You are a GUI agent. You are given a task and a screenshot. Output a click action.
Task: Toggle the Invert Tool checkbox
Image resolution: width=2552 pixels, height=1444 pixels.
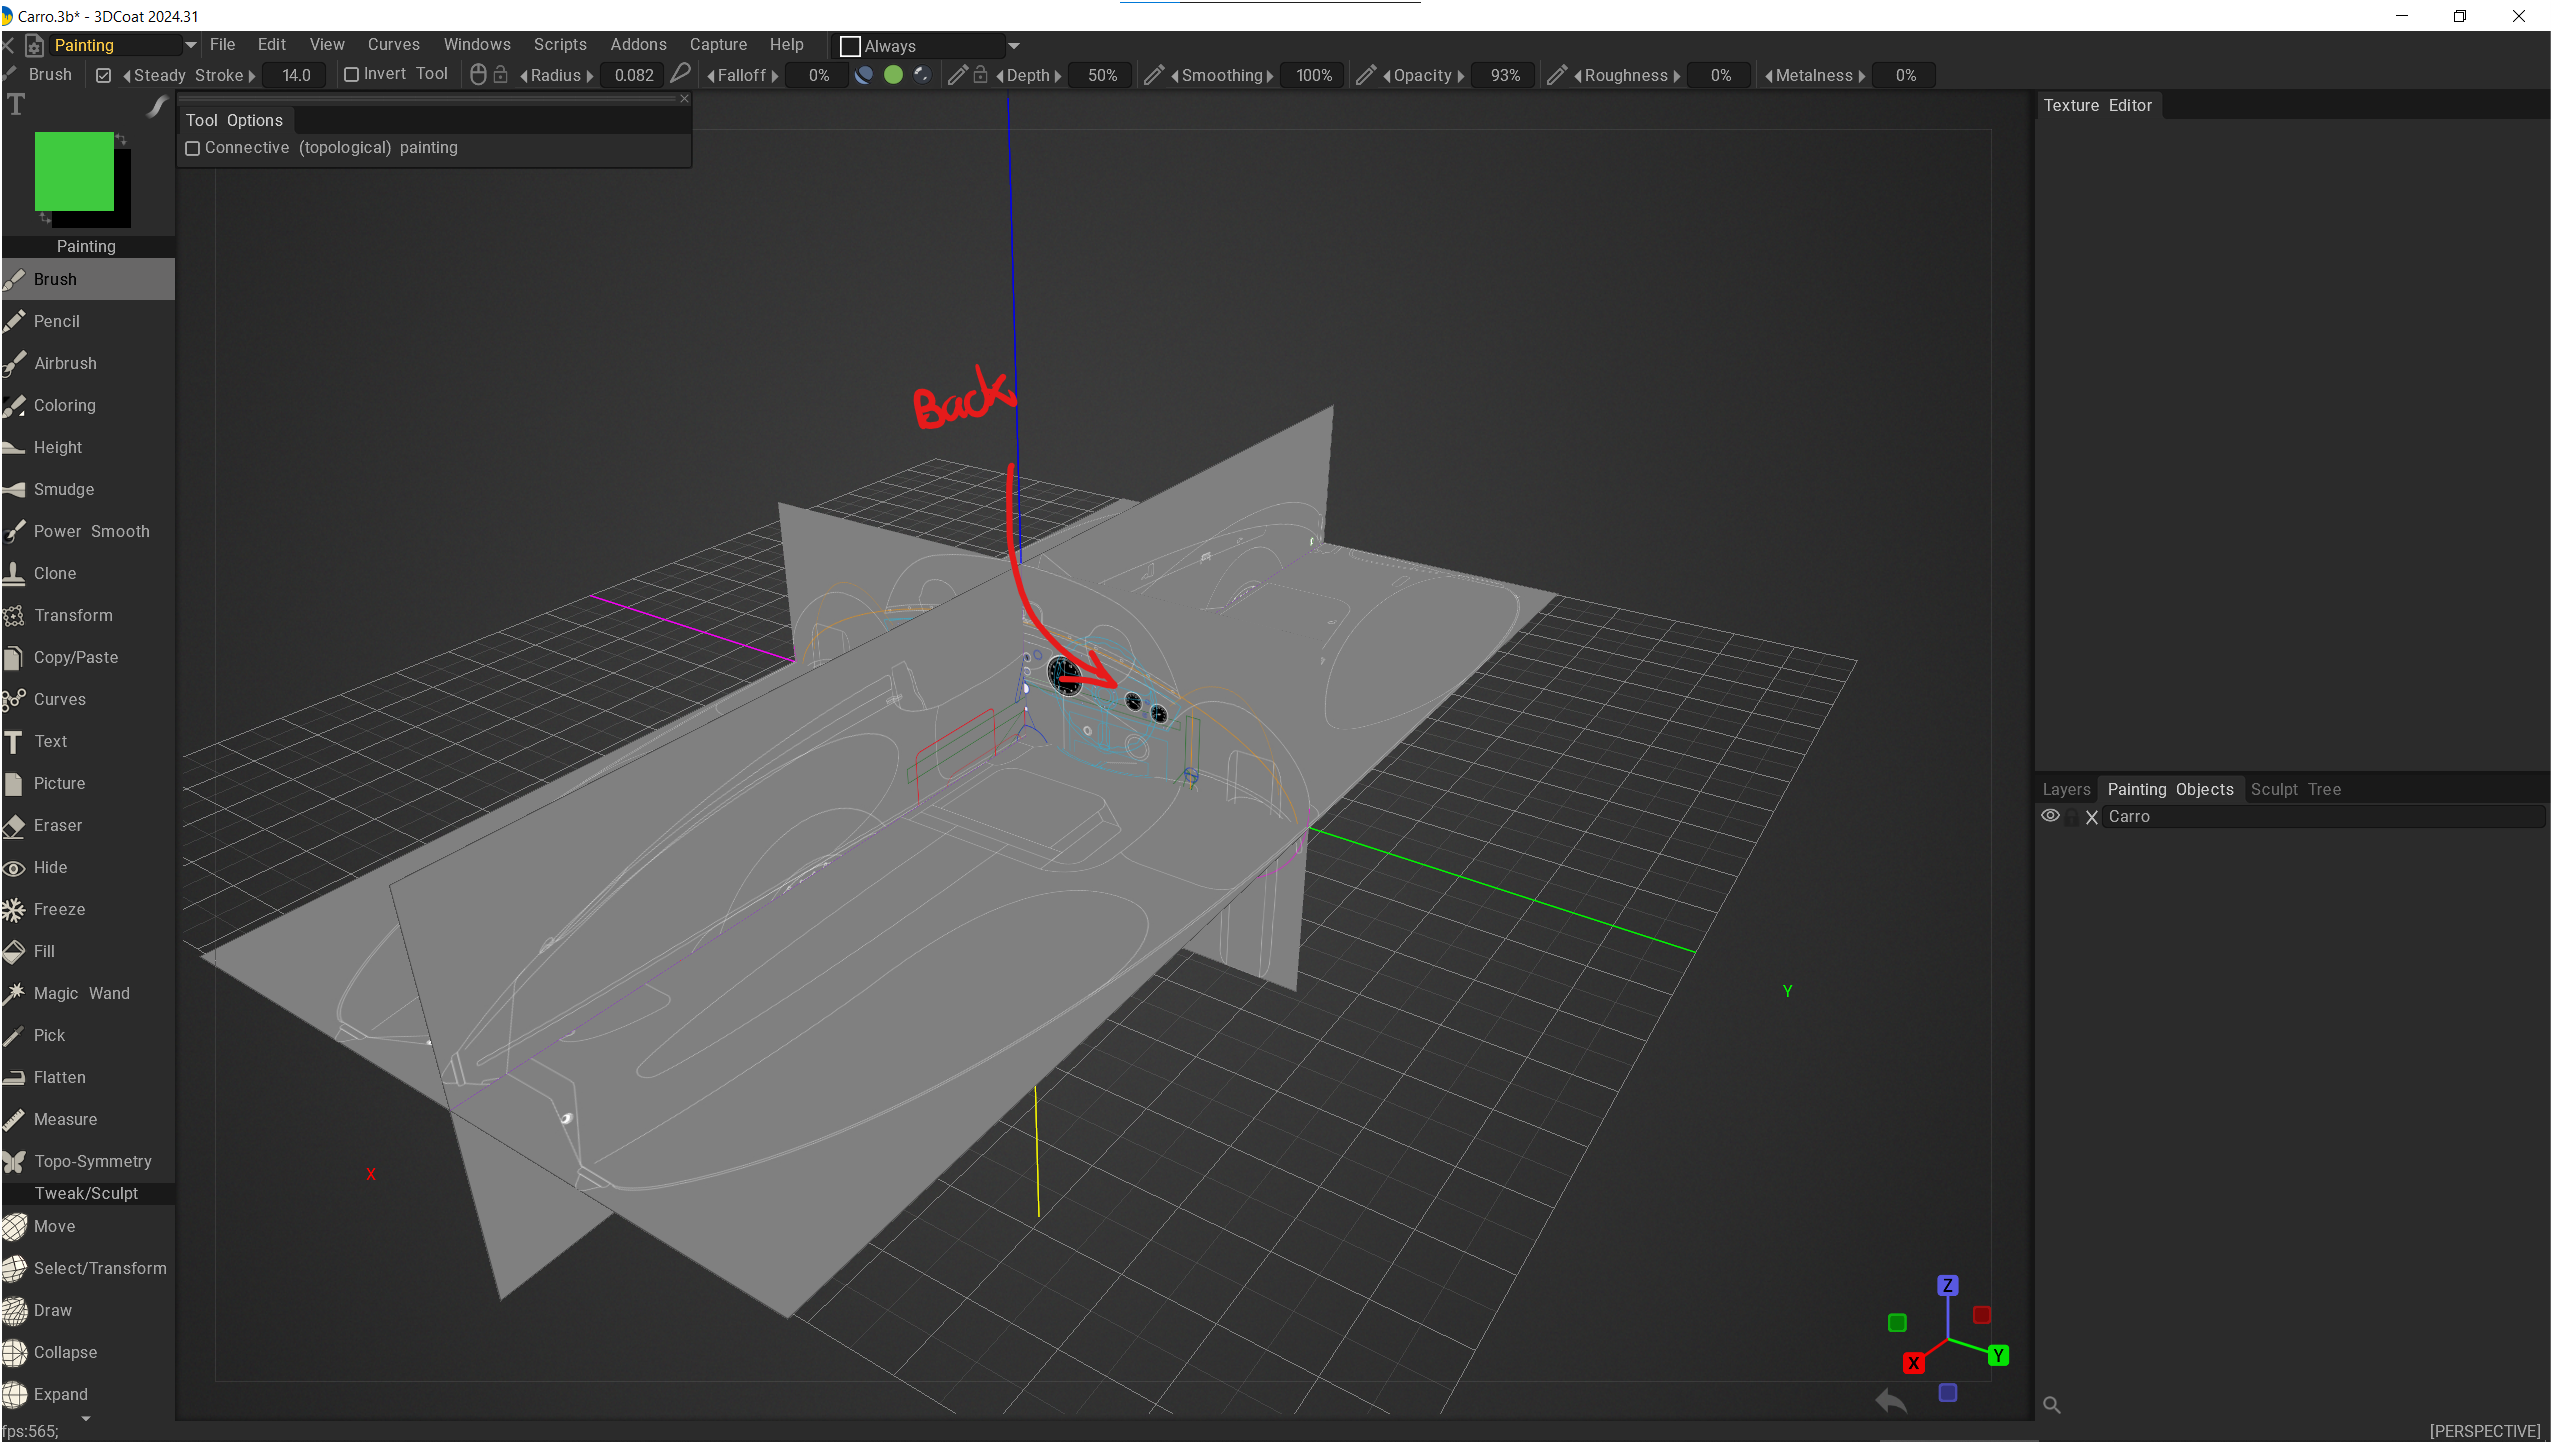[x=351, y=75]
